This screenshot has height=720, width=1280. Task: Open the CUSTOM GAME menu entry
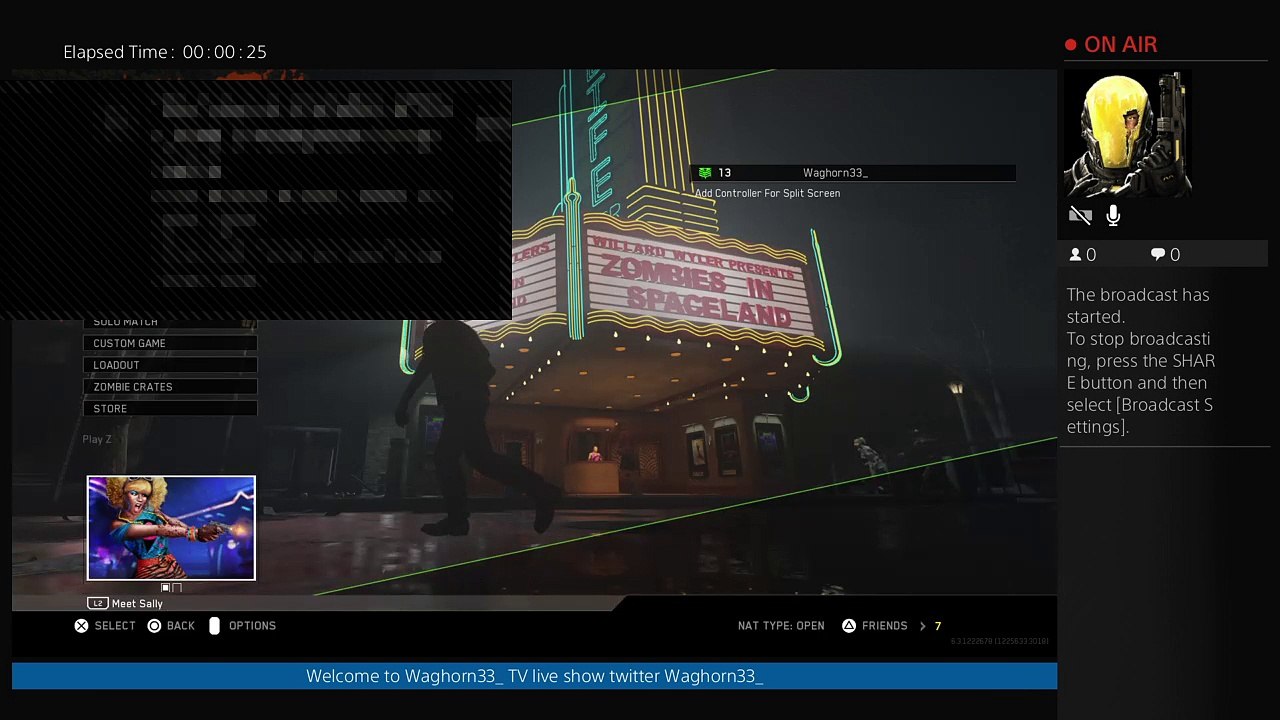click(171, 343)
